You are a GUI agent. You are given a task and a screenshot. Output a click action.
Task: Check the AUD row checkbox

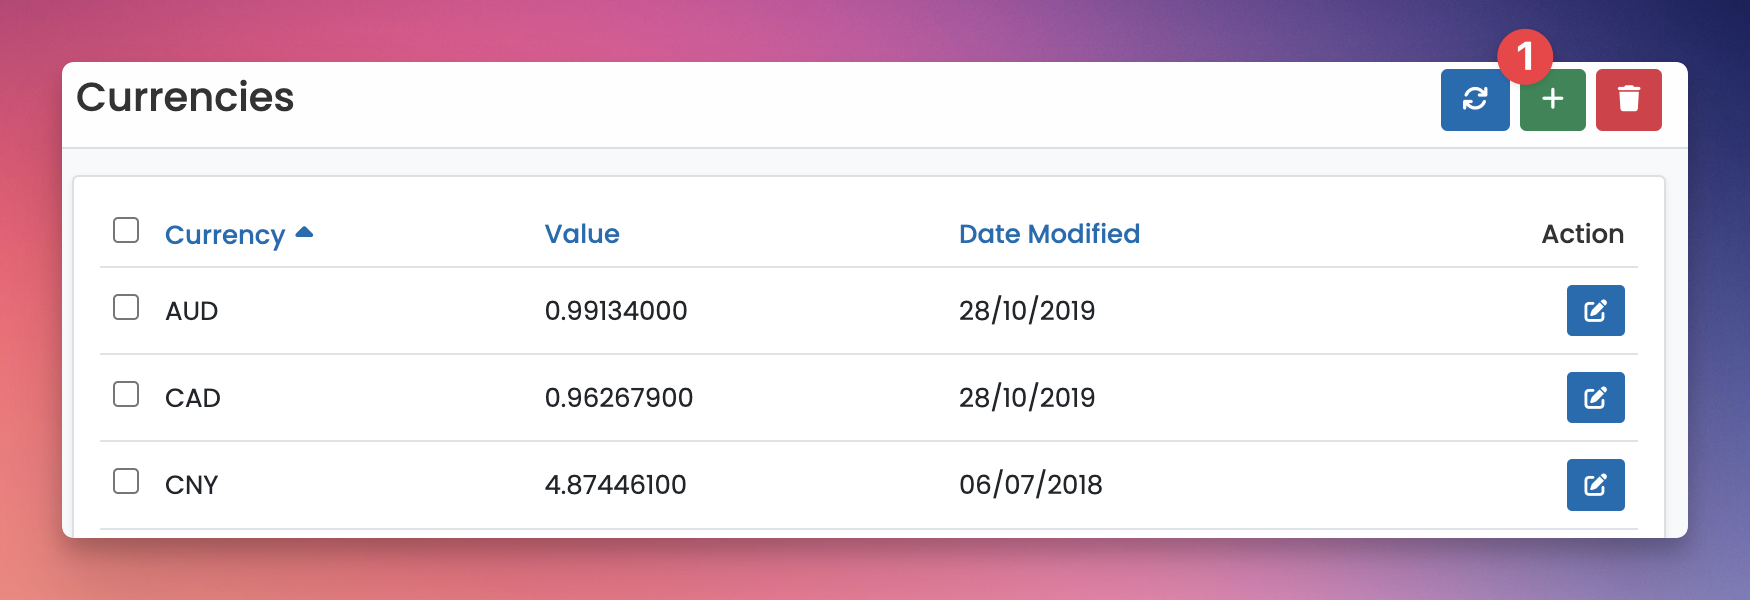pyautogui.click(x=126, y=307)
